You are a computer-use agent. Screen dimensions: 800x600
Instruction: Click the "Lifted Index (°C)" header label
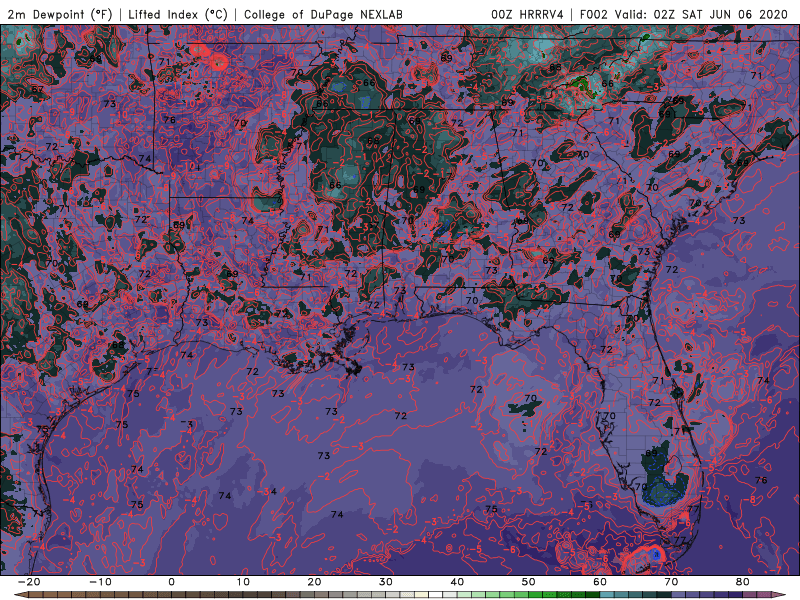tap(178, 15)
